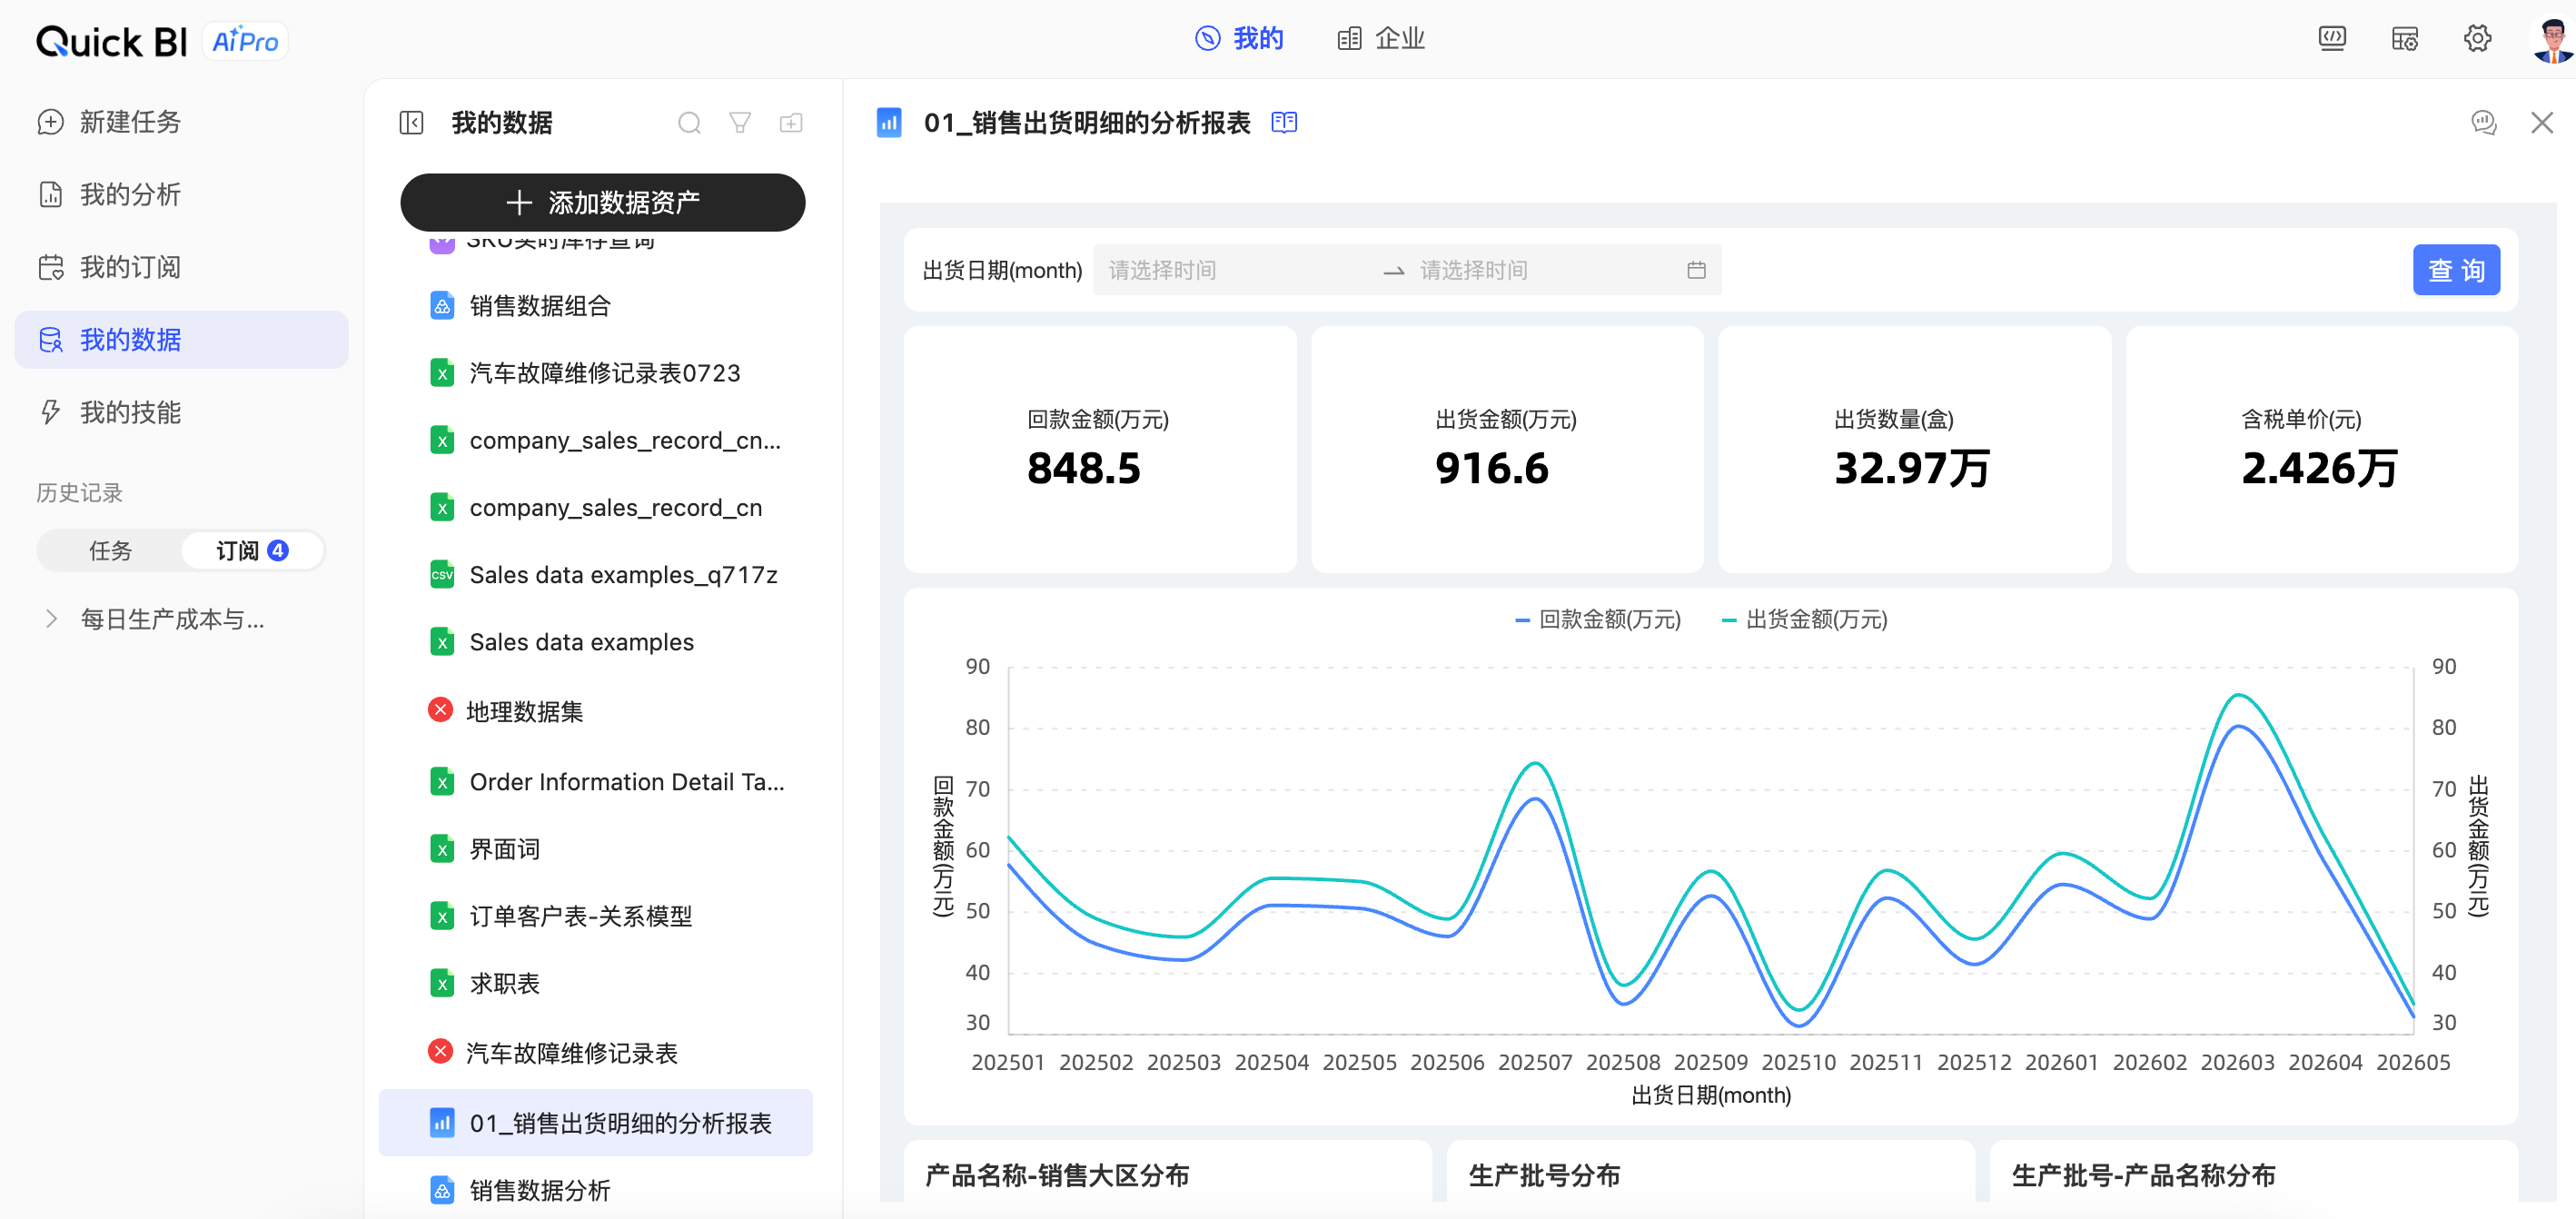This screenshot has width=2576, height=1219.
Task: Click the 回款金额(万元) KPI card
Action: click(x=1100, y=450)
